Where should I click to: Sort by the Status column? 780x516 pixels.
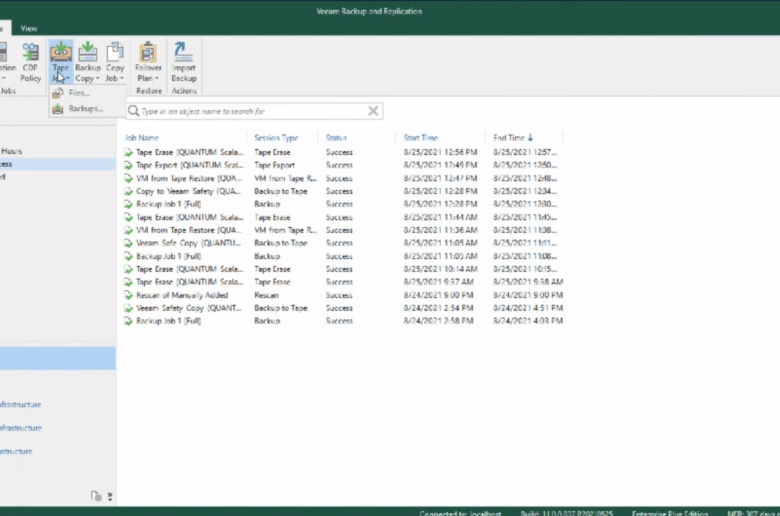(336, 138)
